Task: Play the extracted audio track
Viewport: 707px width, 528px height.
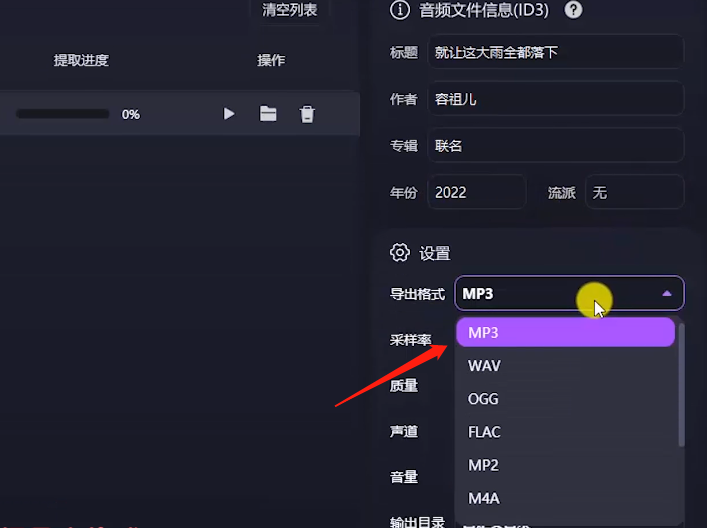Action: point(229,114)
